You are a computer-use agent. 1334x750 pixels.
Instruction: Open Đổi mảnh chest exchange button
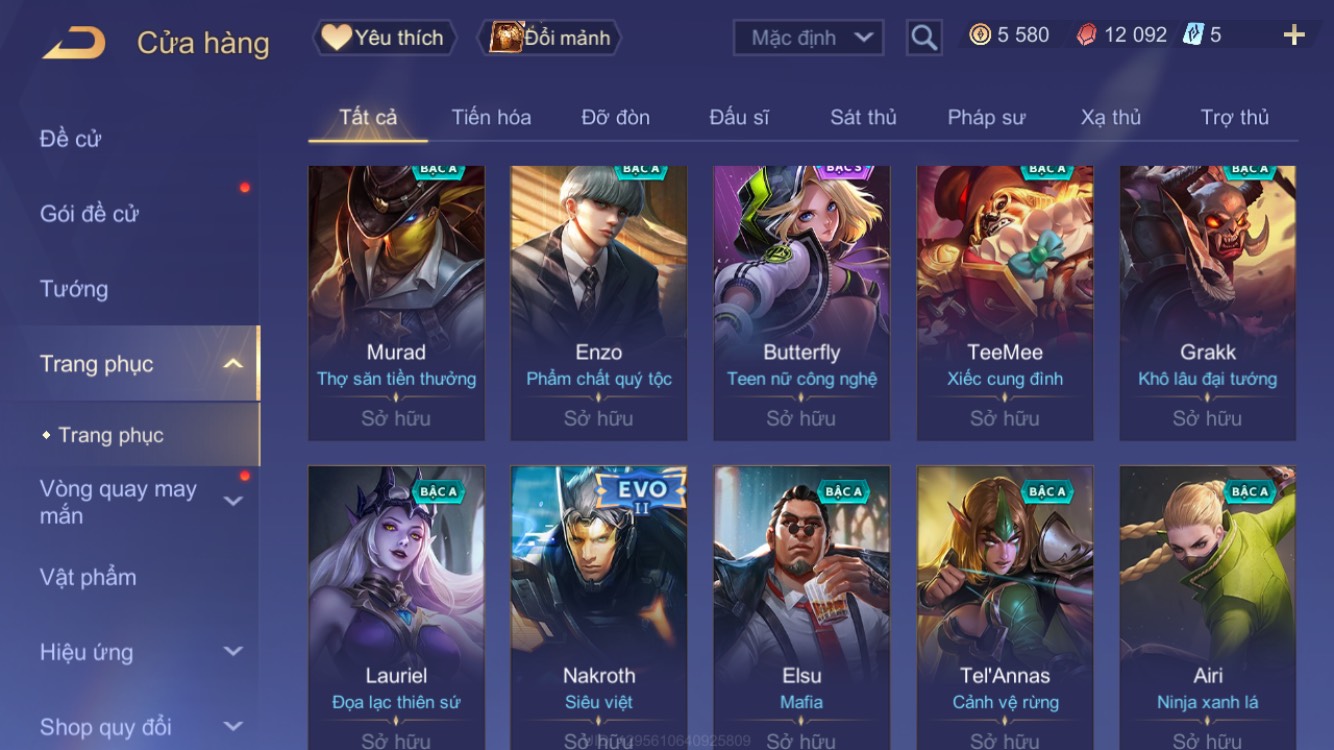(x=551, y=38)
